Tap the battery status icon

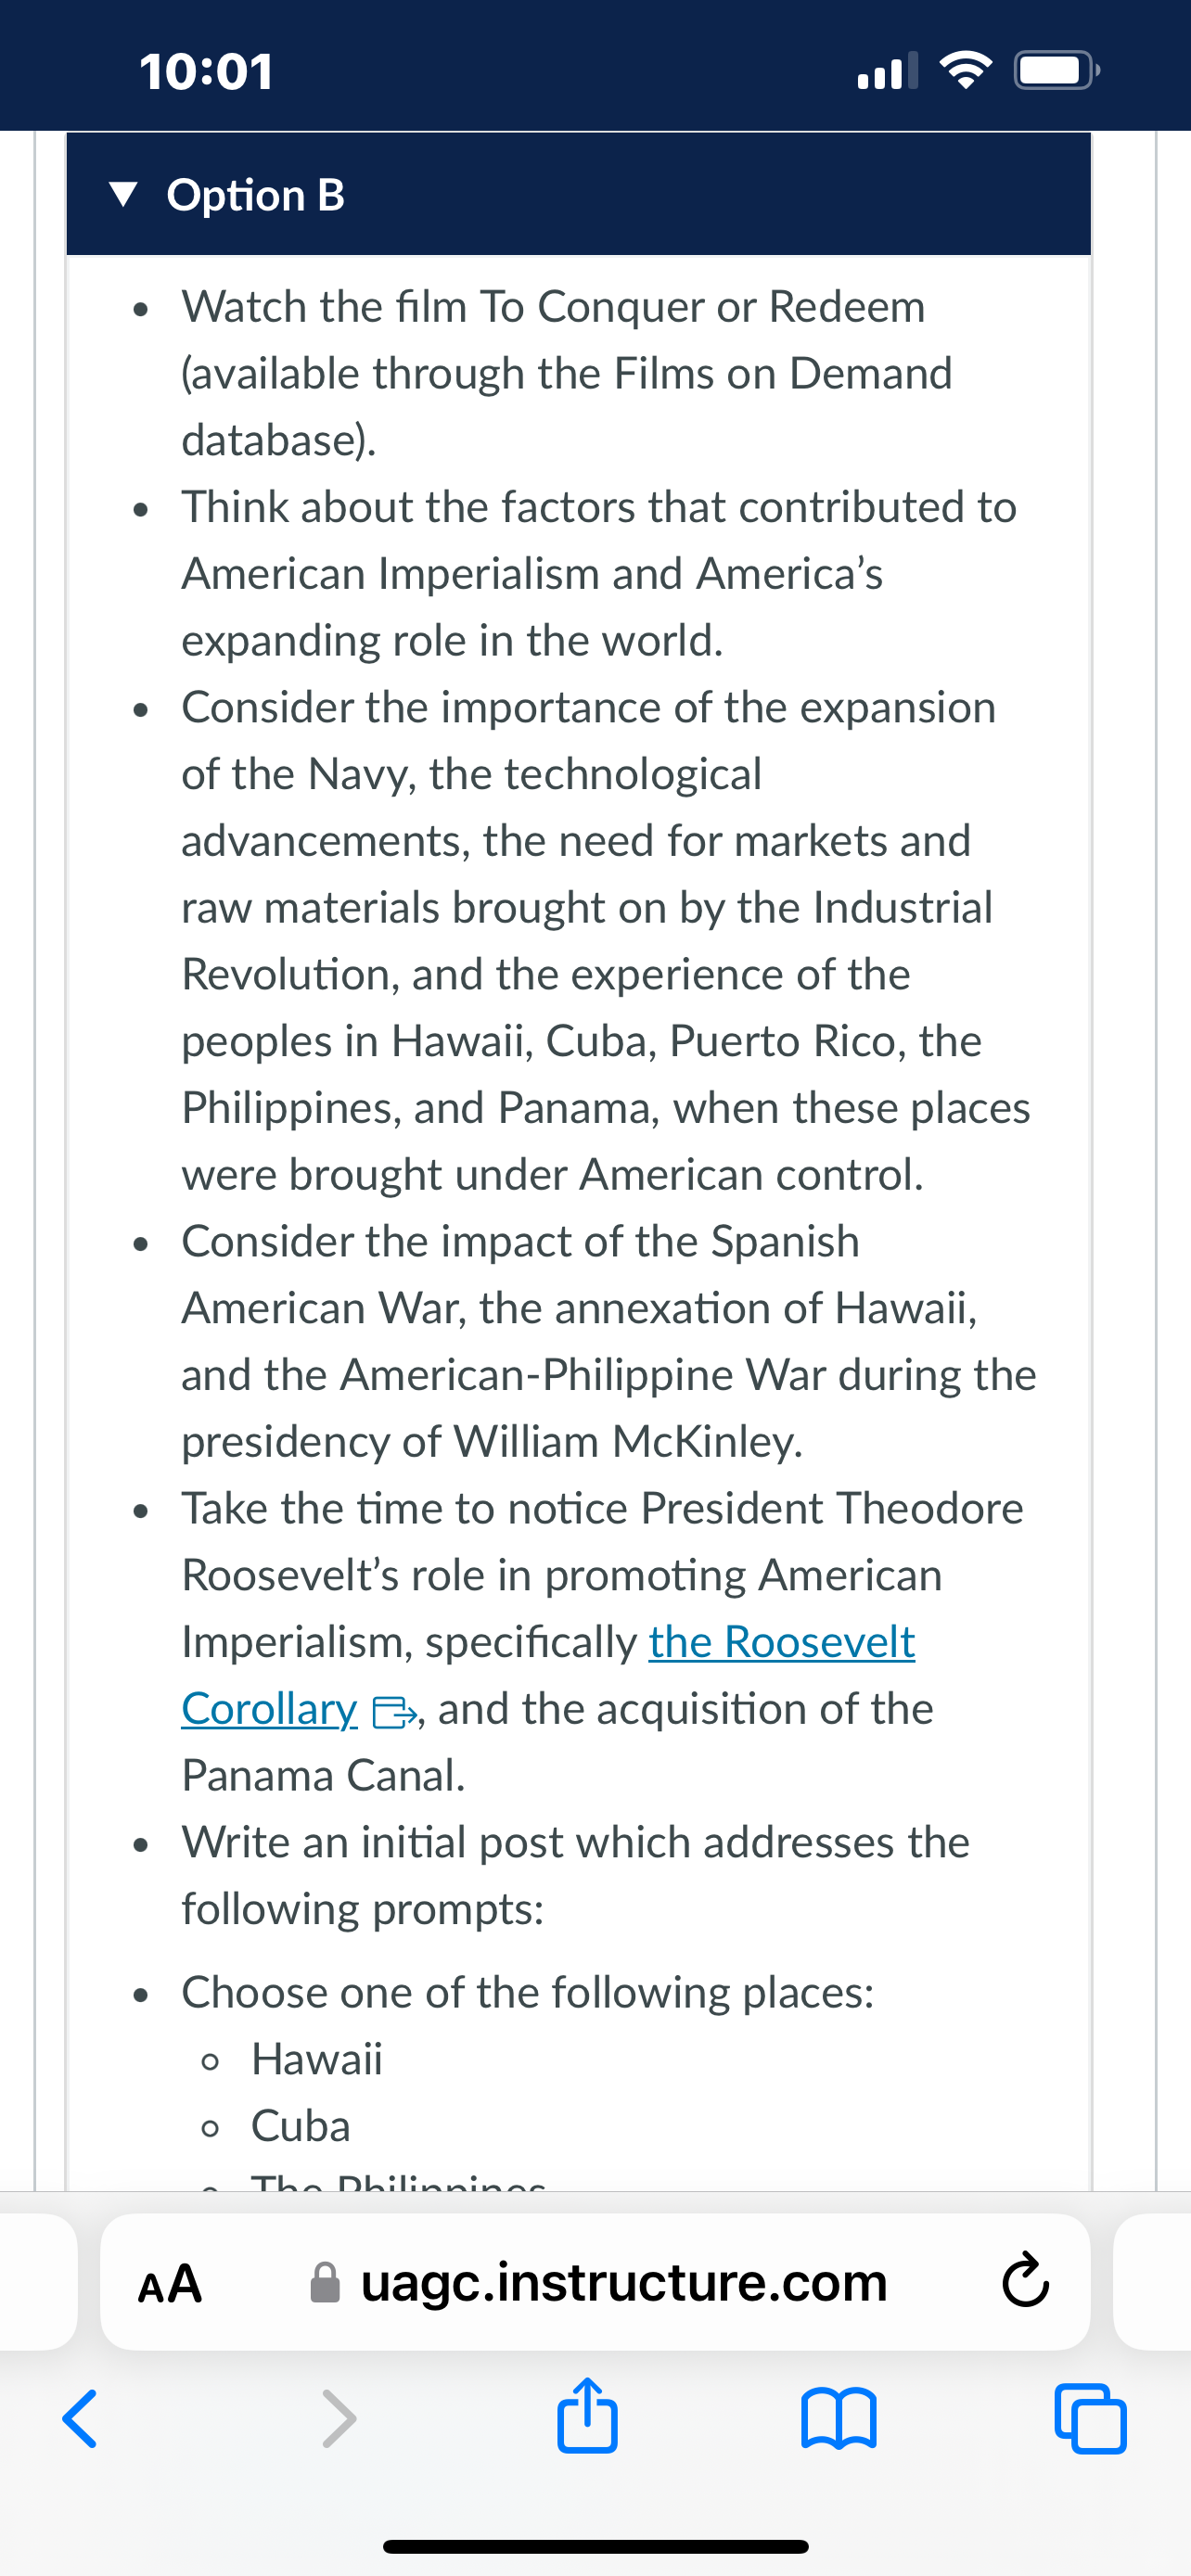[1057, 70]
